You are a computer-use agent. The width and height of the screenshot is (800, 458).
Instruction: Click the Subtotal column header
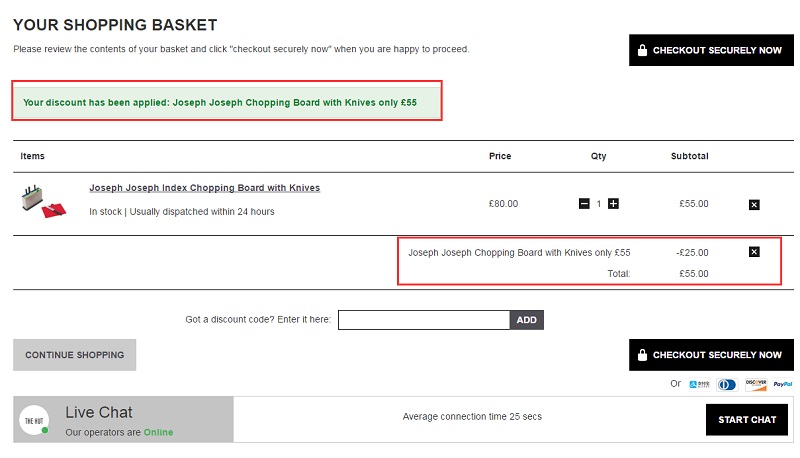coord(689,156)
